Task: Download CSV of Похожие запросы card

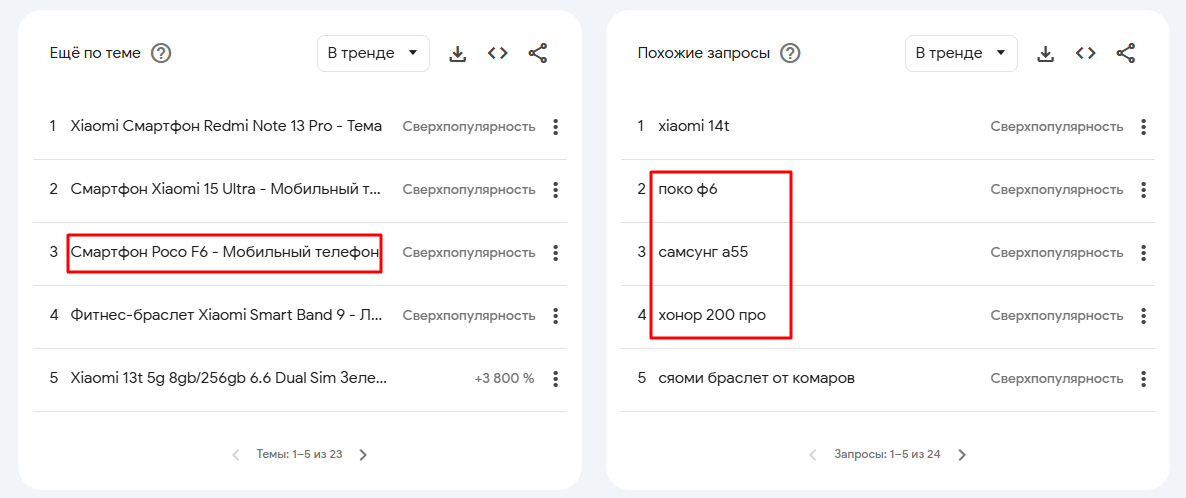Action: click(x=1046, y=54)
